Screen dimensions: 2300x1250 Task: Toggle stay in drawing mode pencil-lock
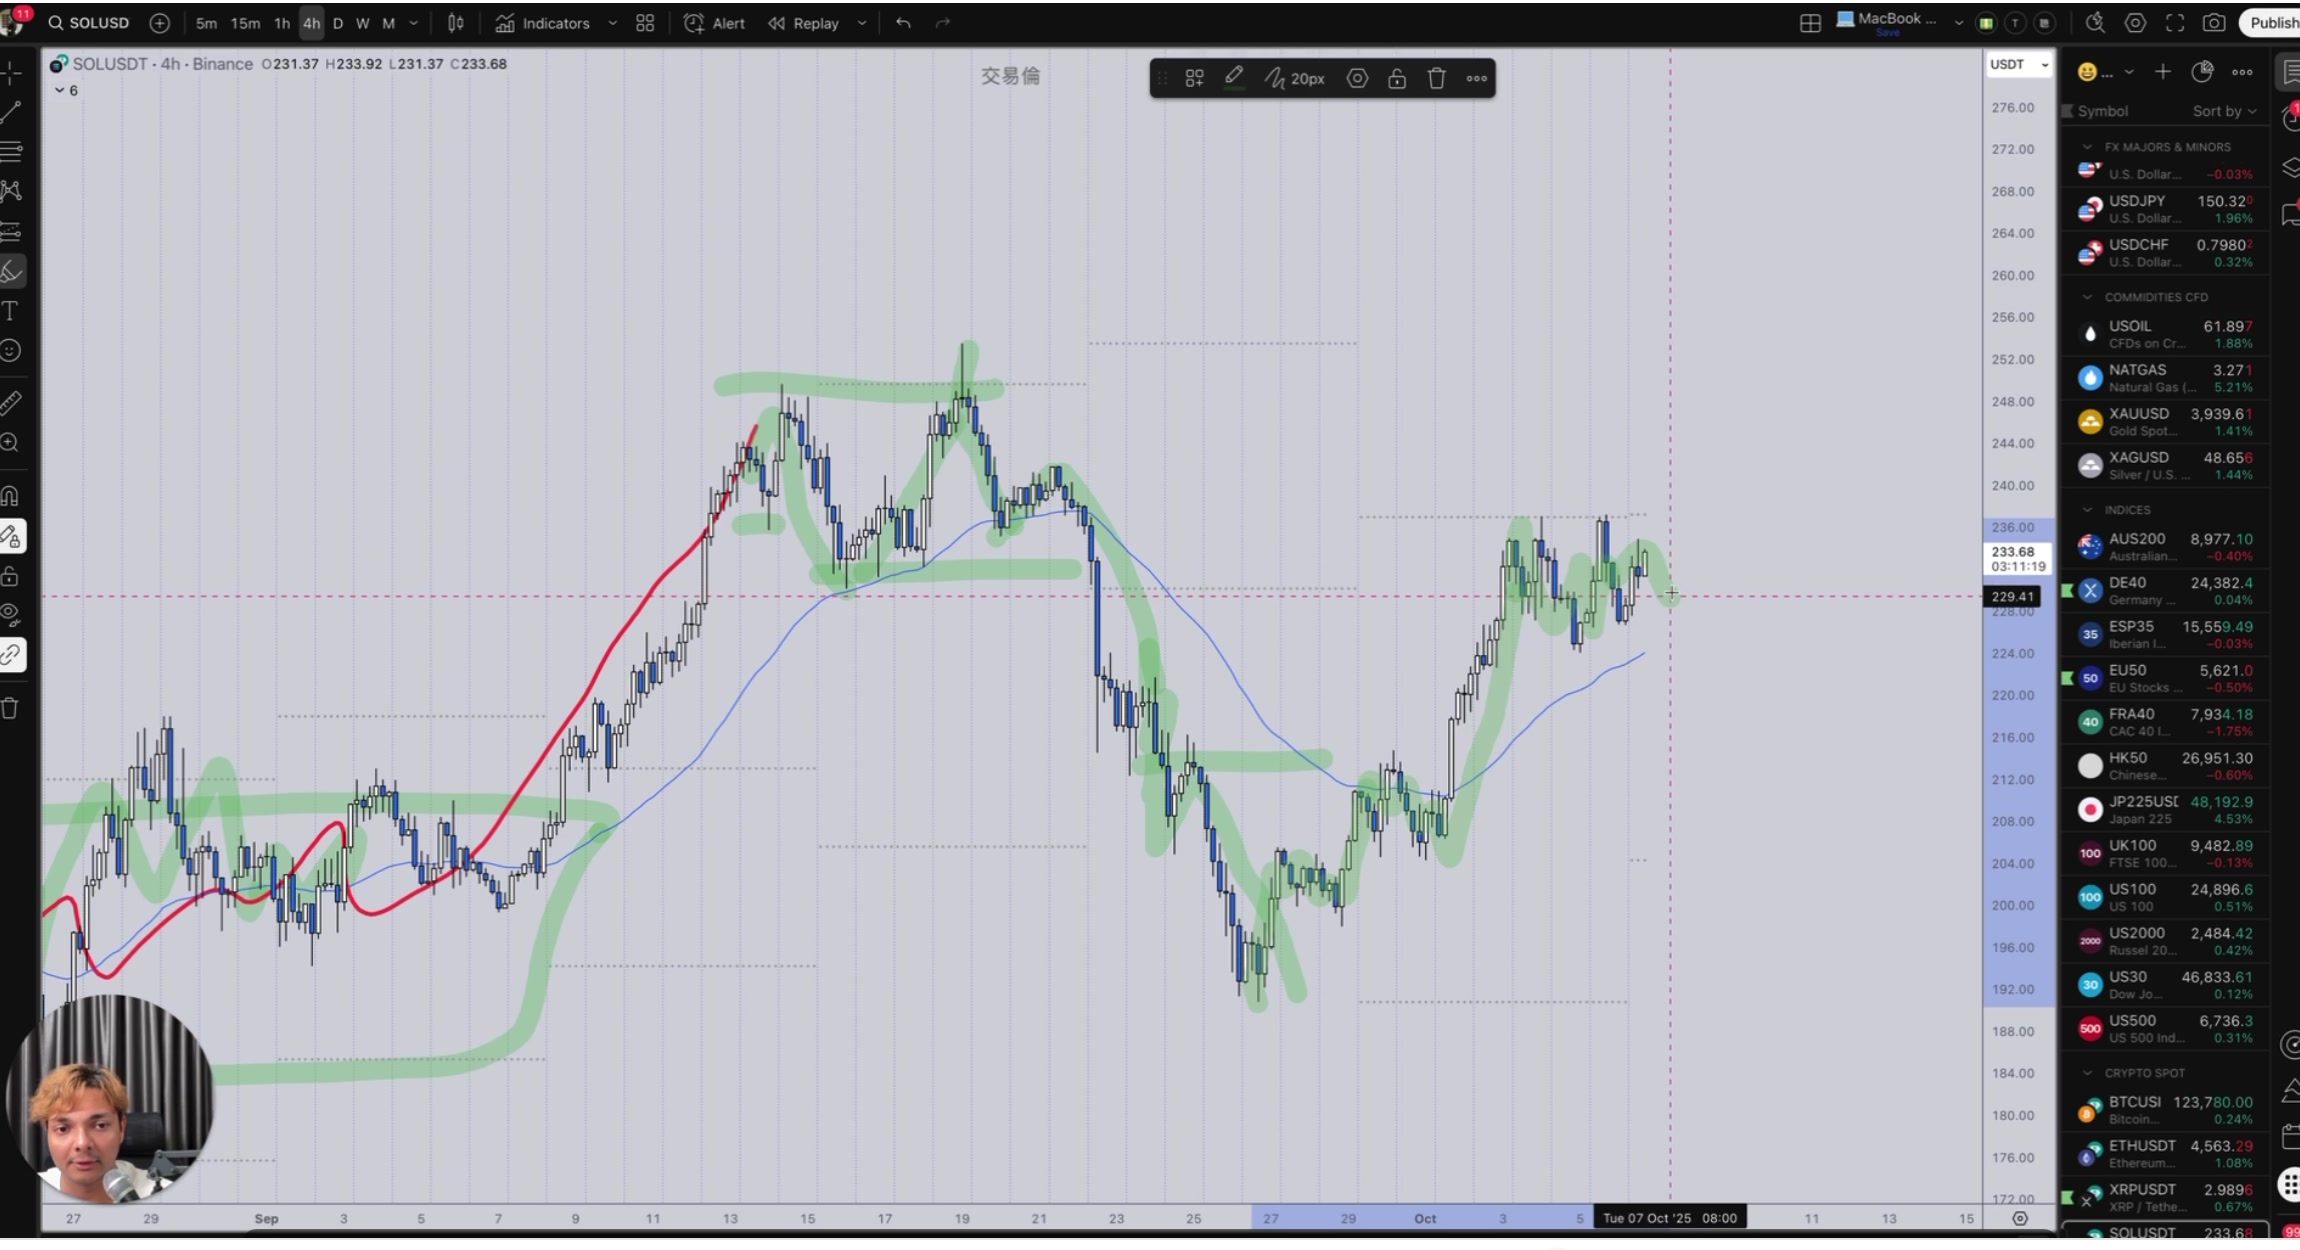(x=11, y=537)
